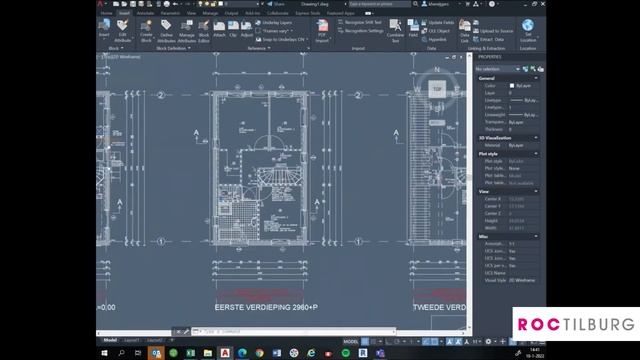The height and width of the screenshot is (360, 640).
Task: Open the Layout1 tab
Action: [131, 340]
